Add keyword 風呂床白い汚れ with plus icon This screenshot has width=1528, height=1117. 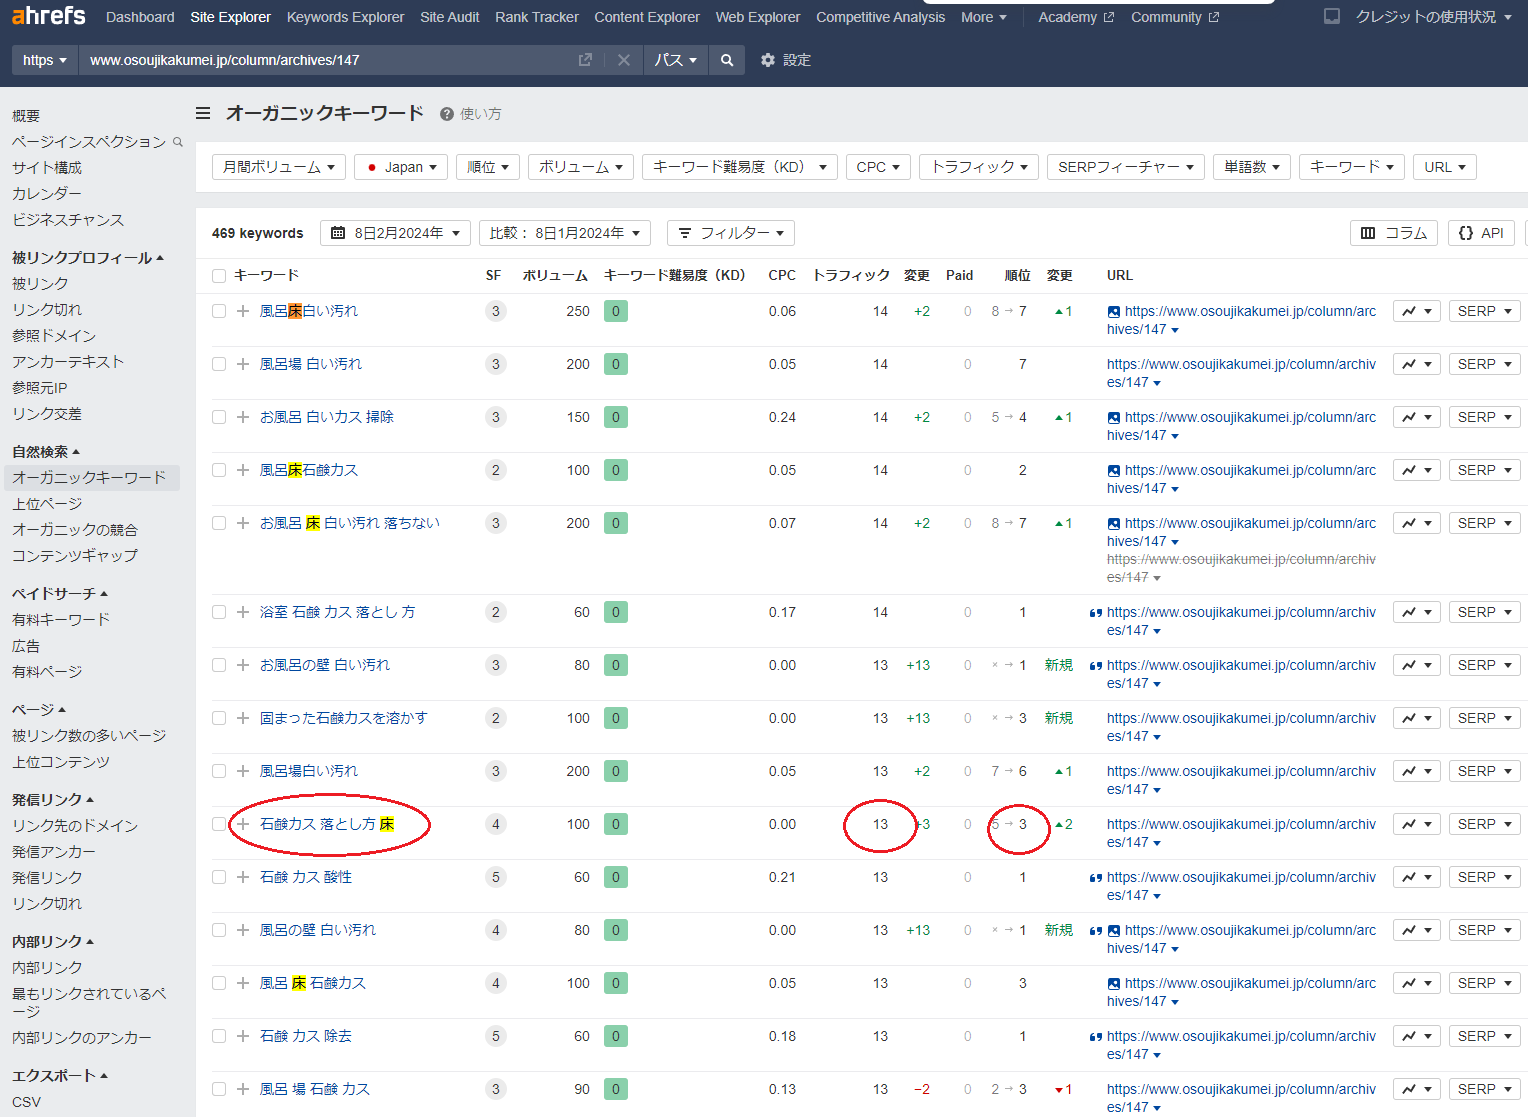pos(243,311)
